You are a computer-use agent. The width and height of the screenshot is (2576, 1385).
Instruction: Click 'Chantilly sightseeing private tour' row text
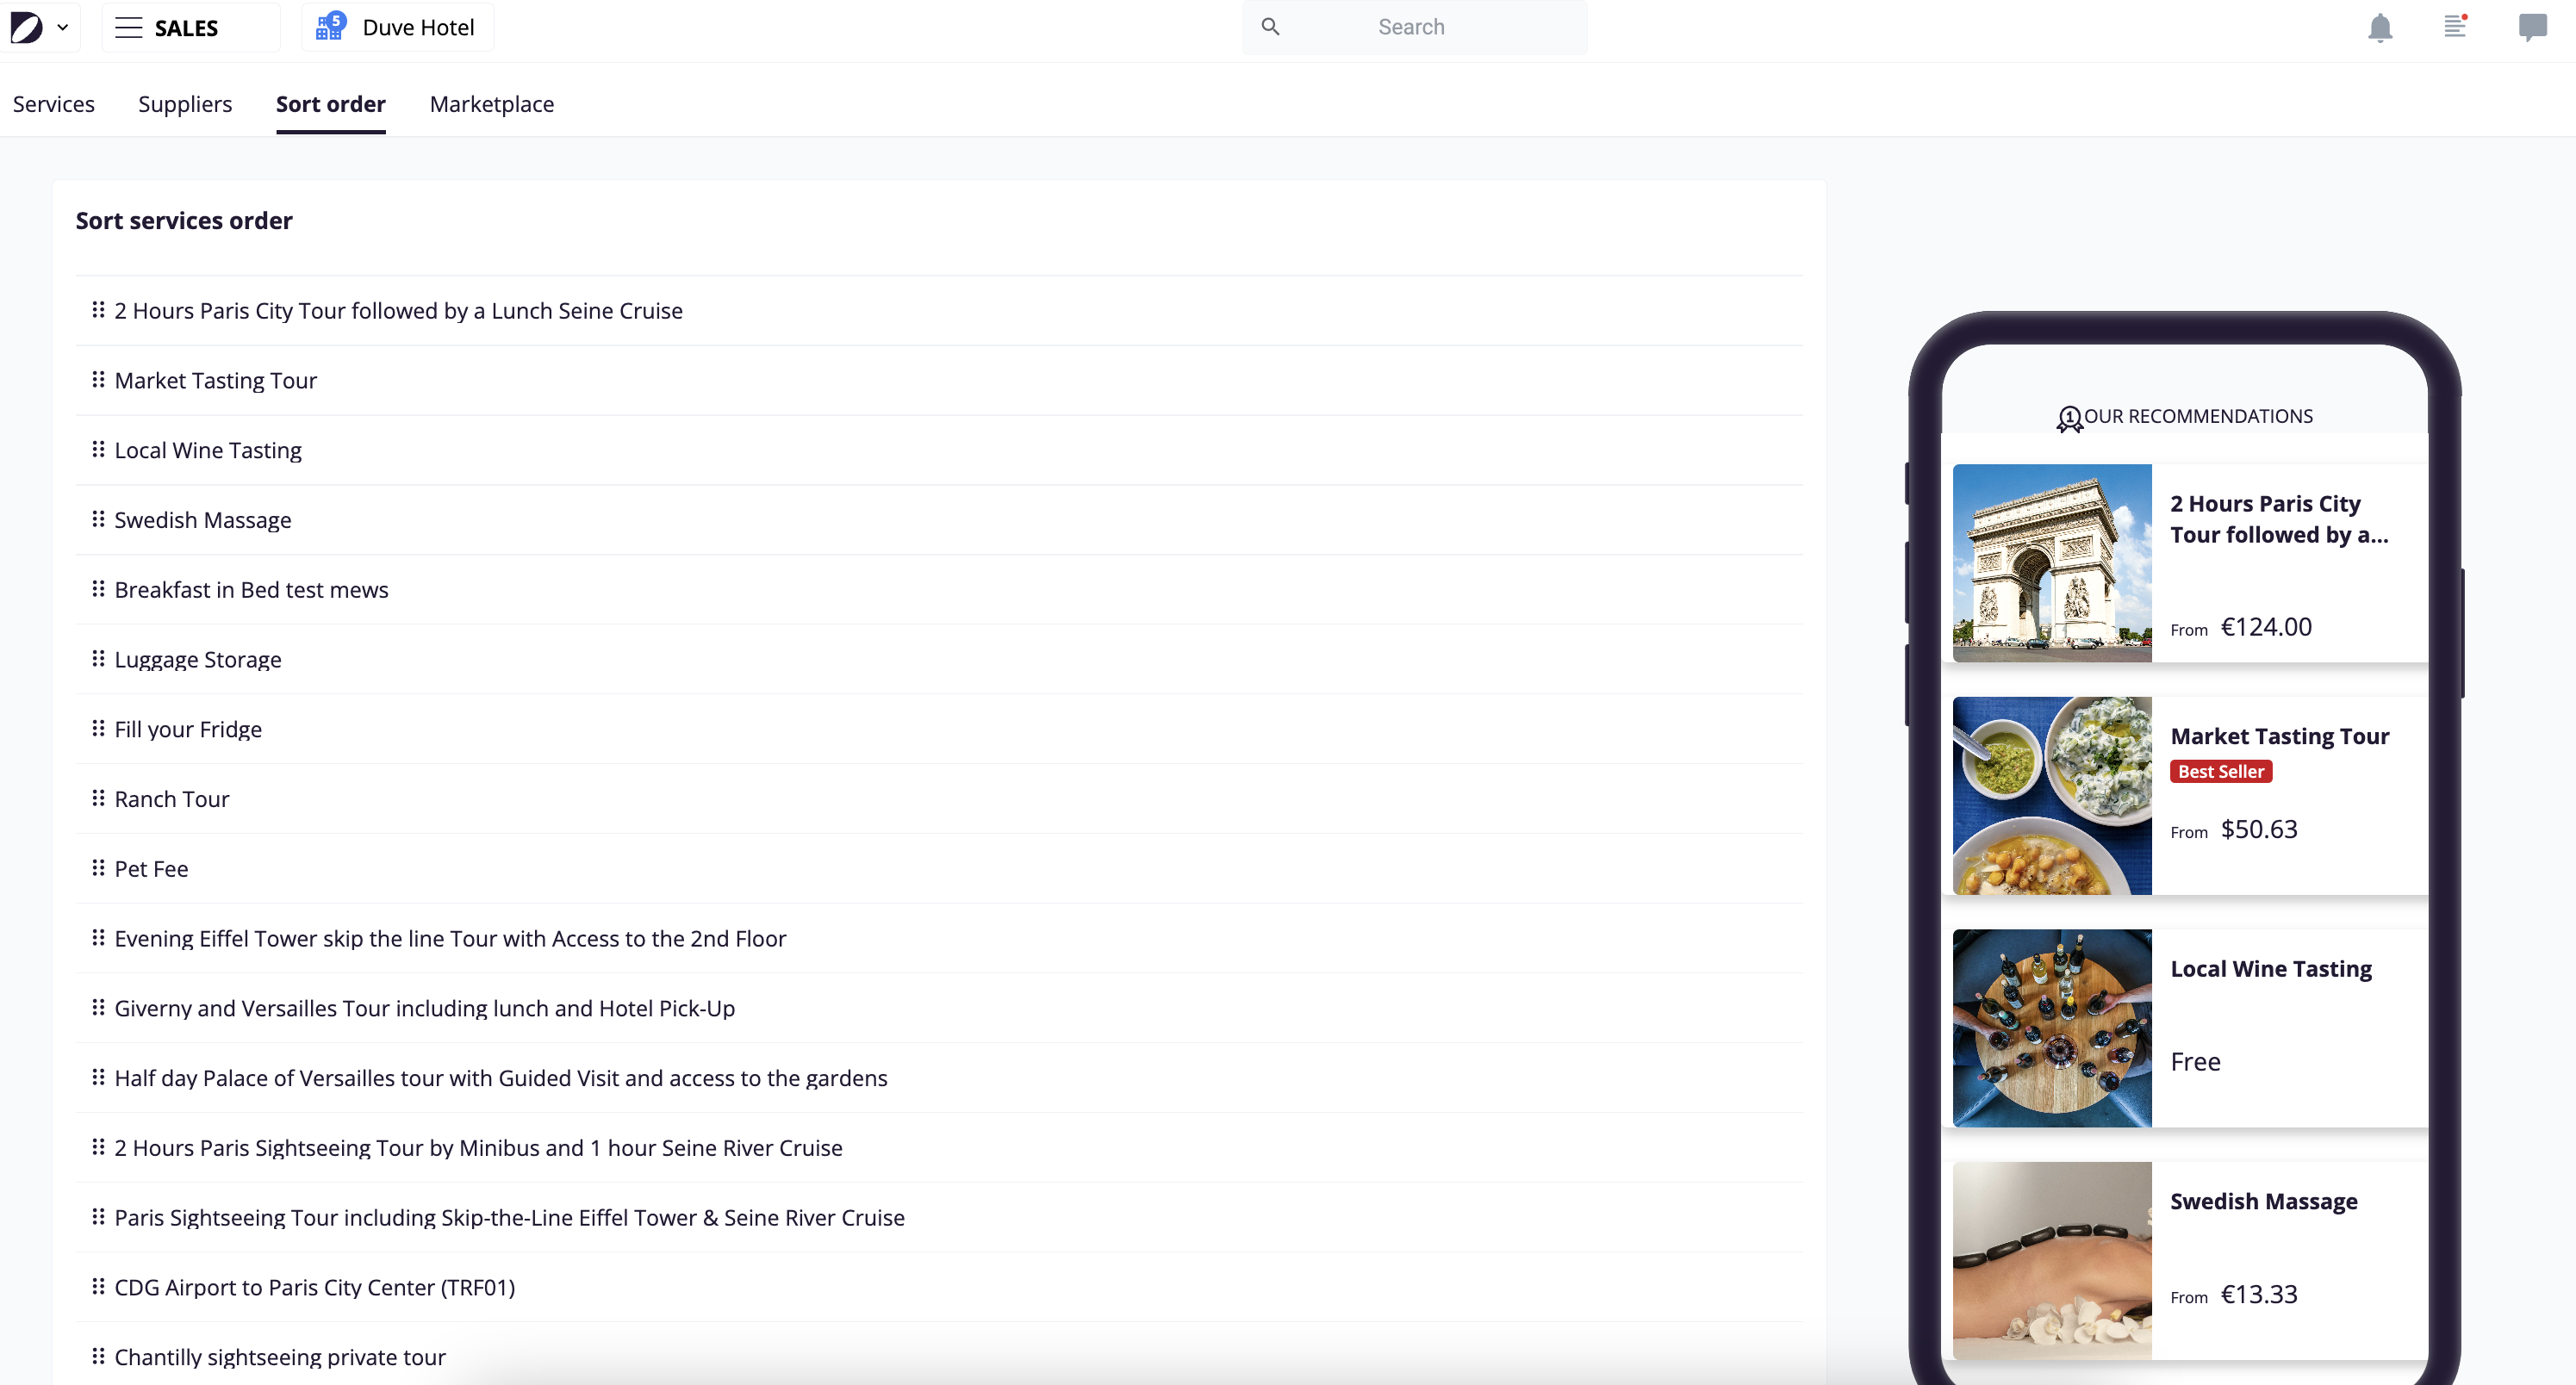pos(280,1357)
